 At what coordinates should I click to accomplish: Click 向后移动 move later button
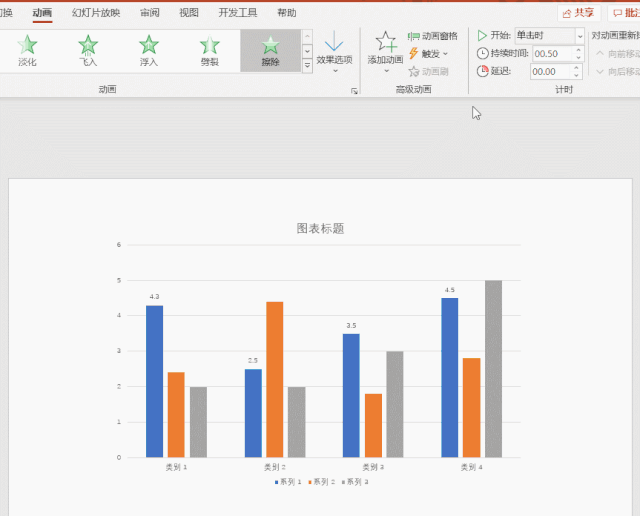click(618, 71)
